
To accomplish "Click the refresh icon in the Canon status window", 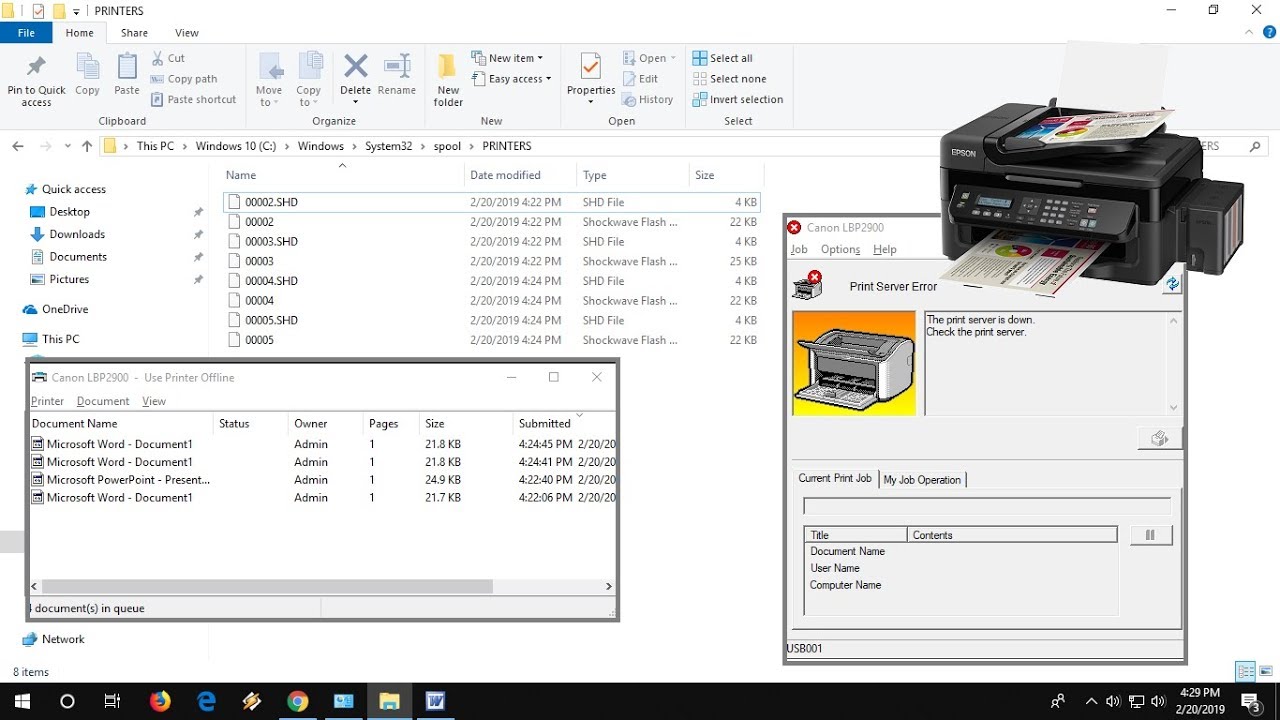I will [1172, 284].
